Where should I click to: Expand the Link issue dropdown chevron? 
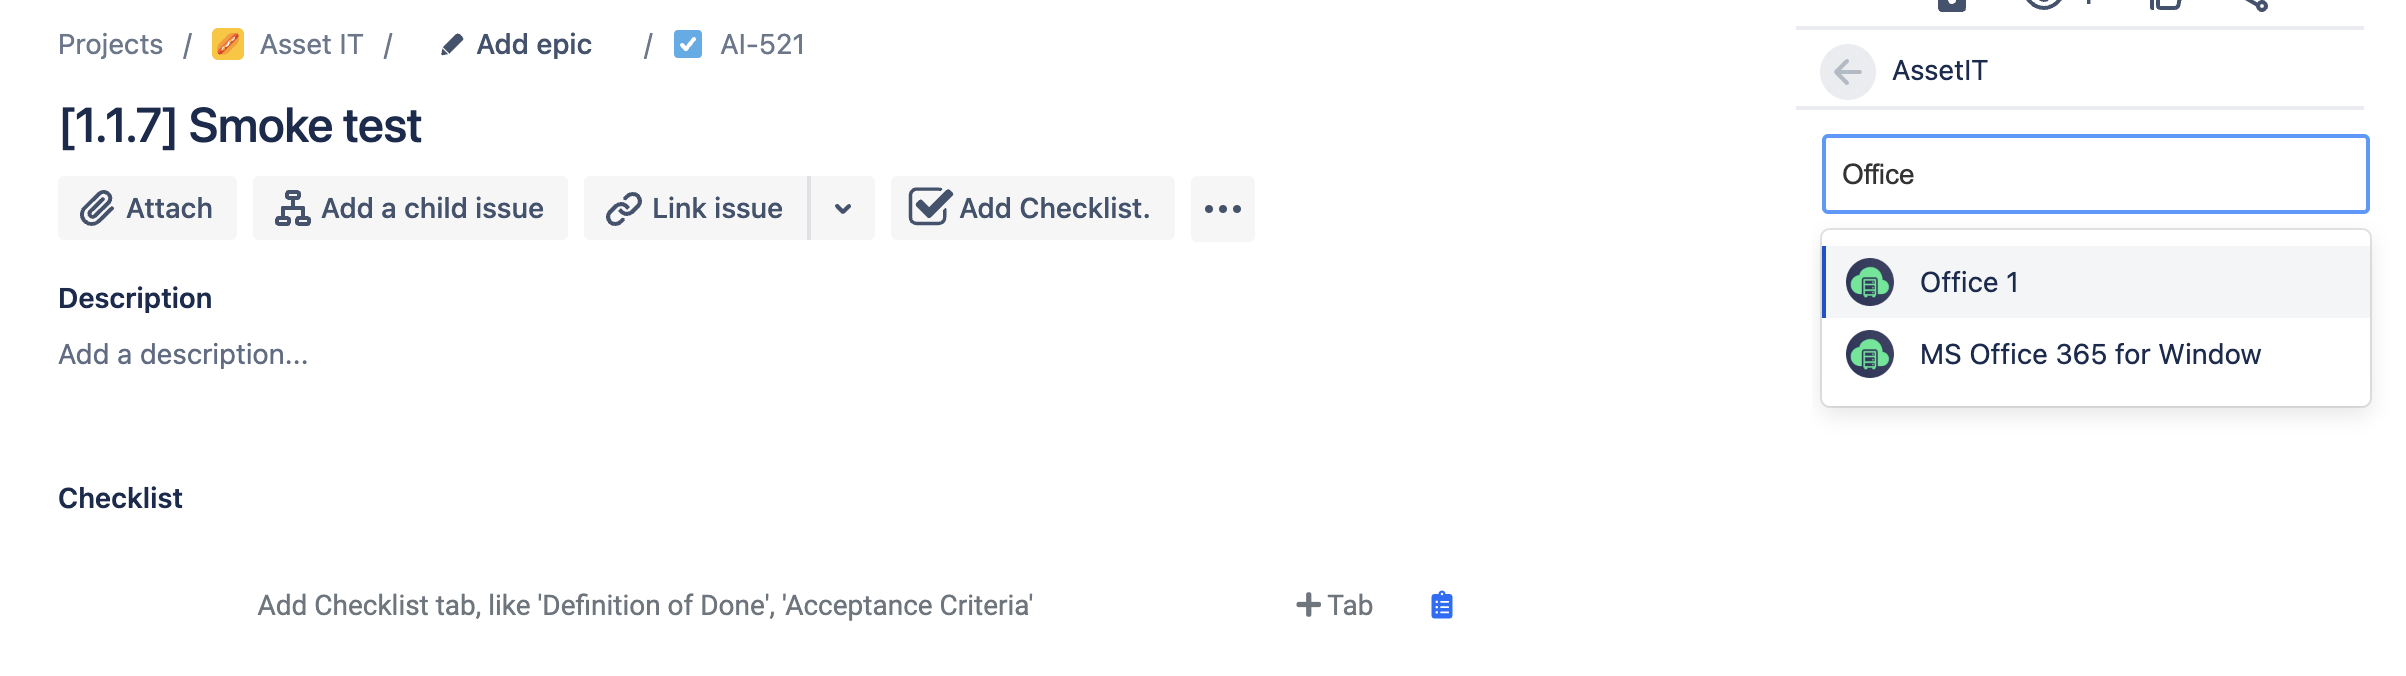coord(842,208)
